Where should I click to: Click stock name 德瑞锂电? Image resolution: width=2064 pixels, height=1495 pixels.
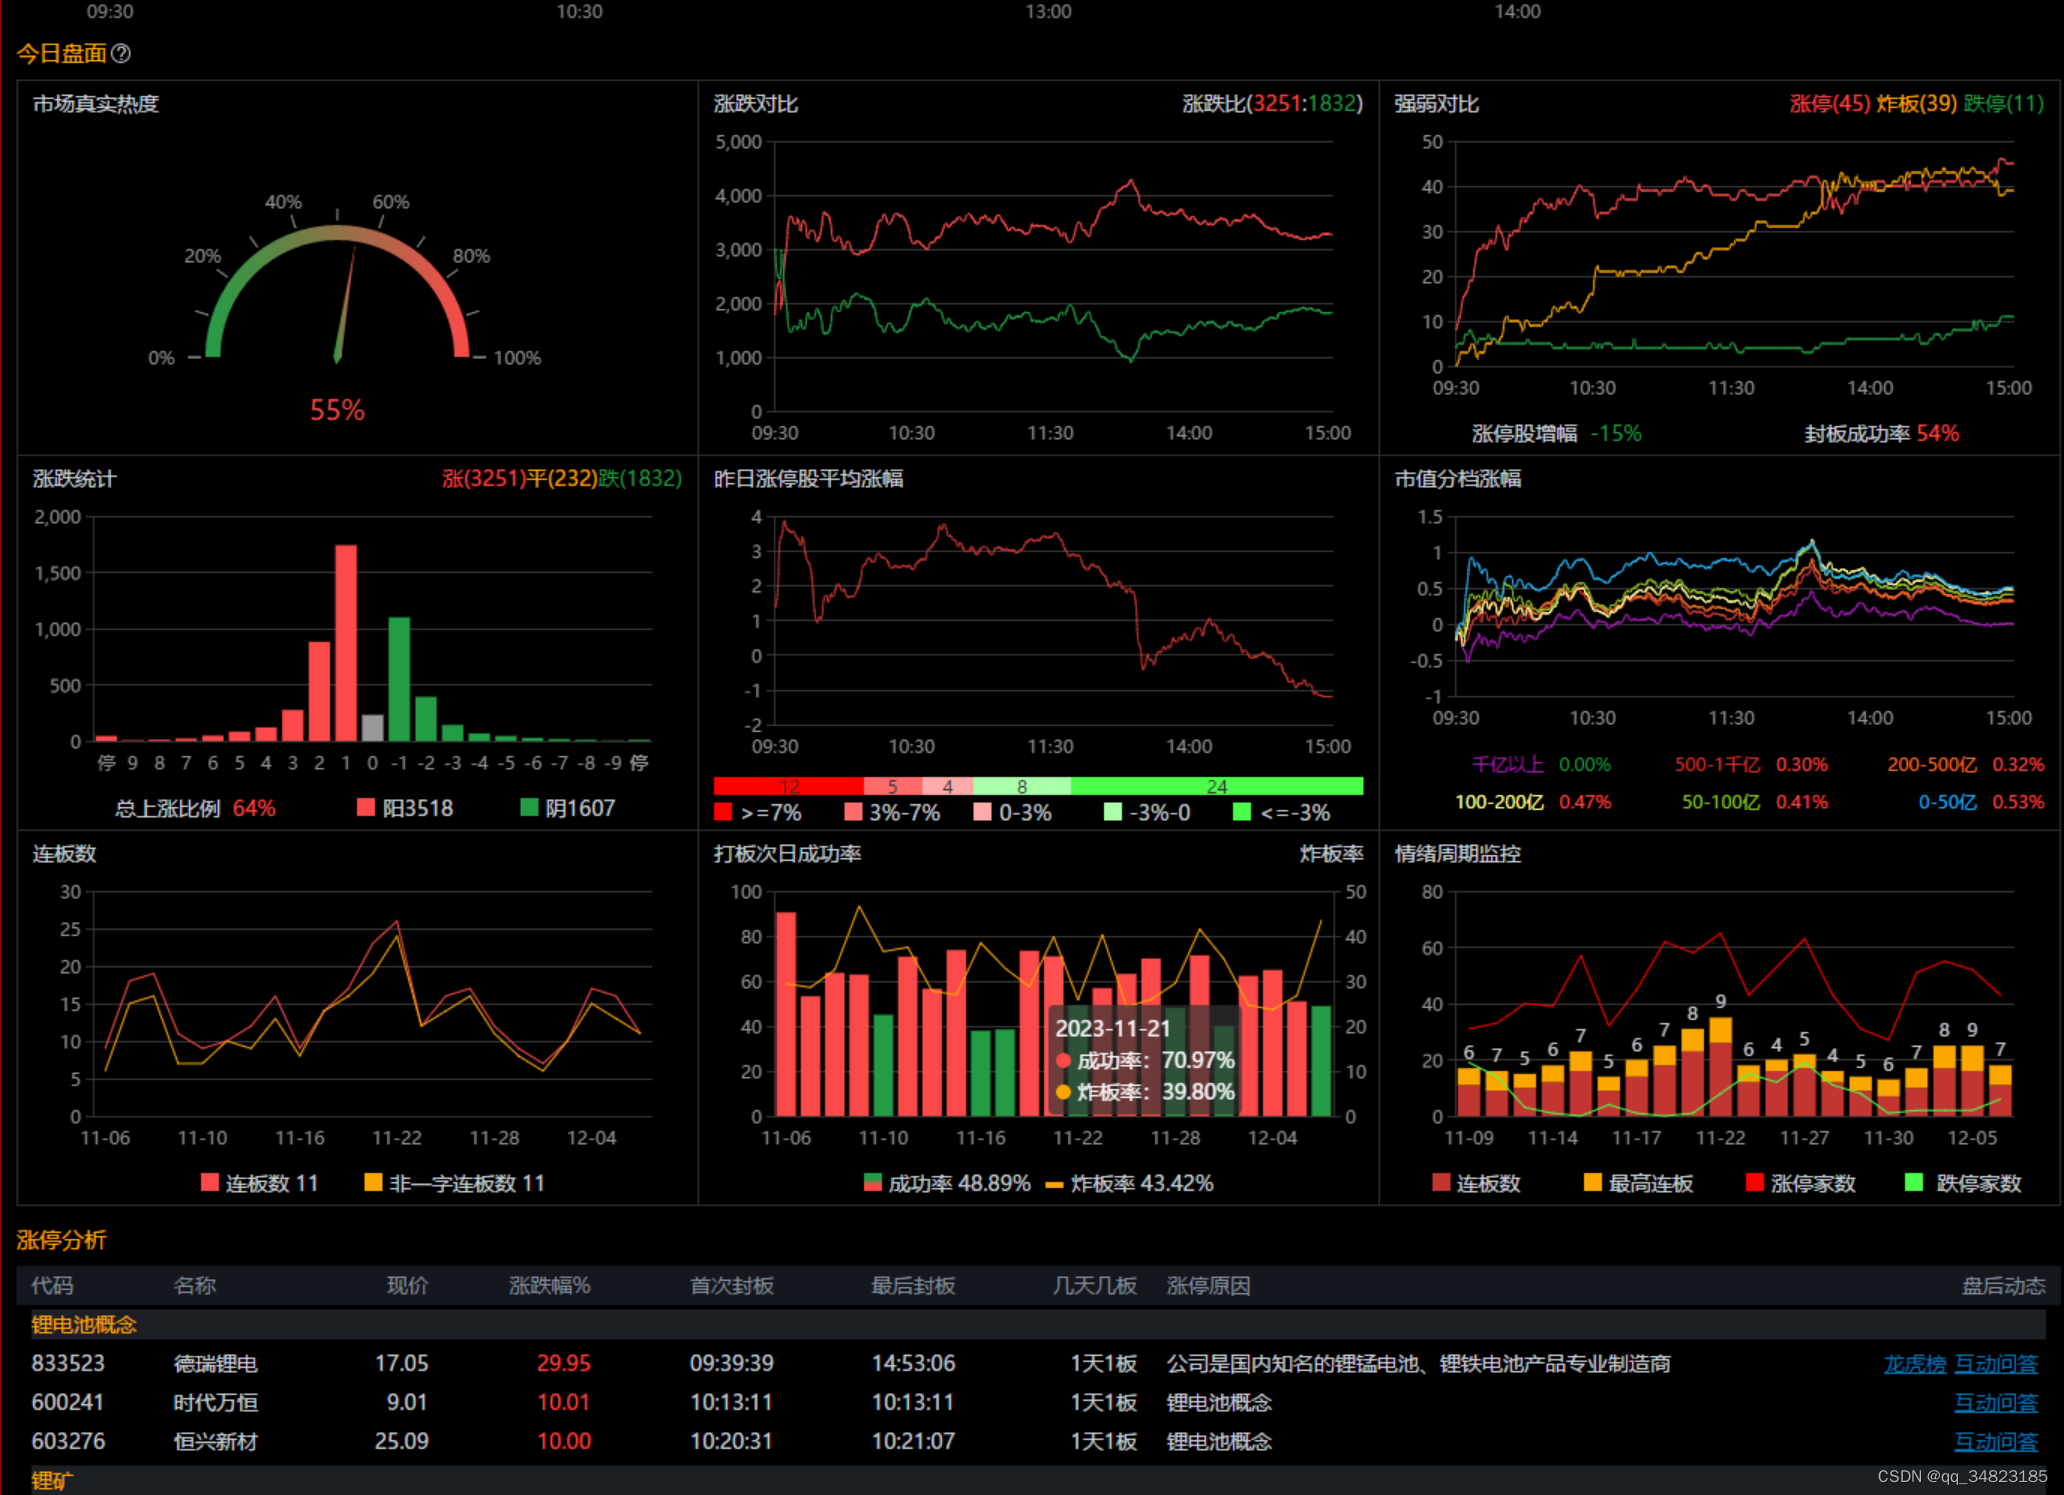click(x=215, y=1364)
